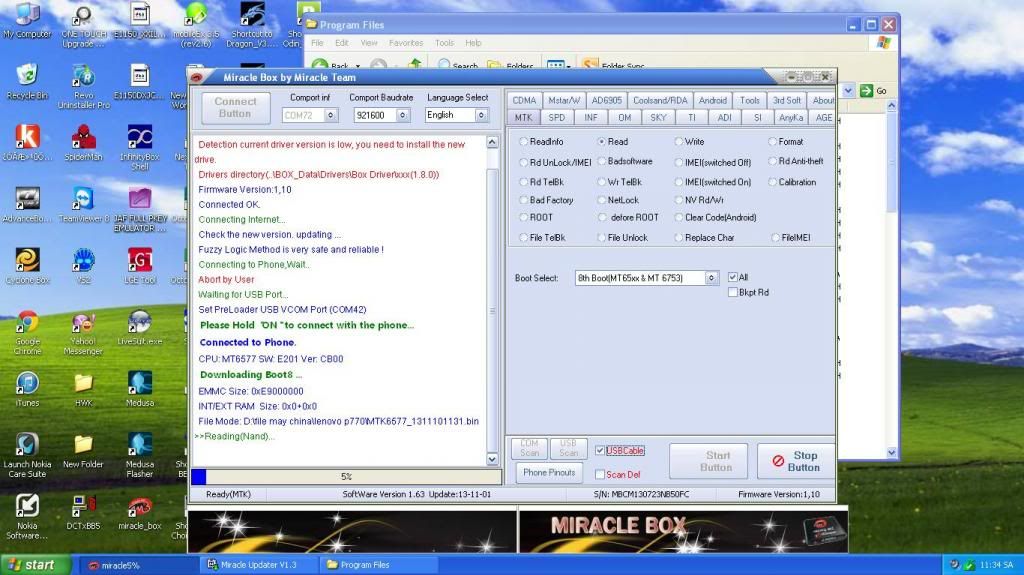Switch to the Tools tab
The height and width of the screenshot is (575, 1024).
coord(749,100)
